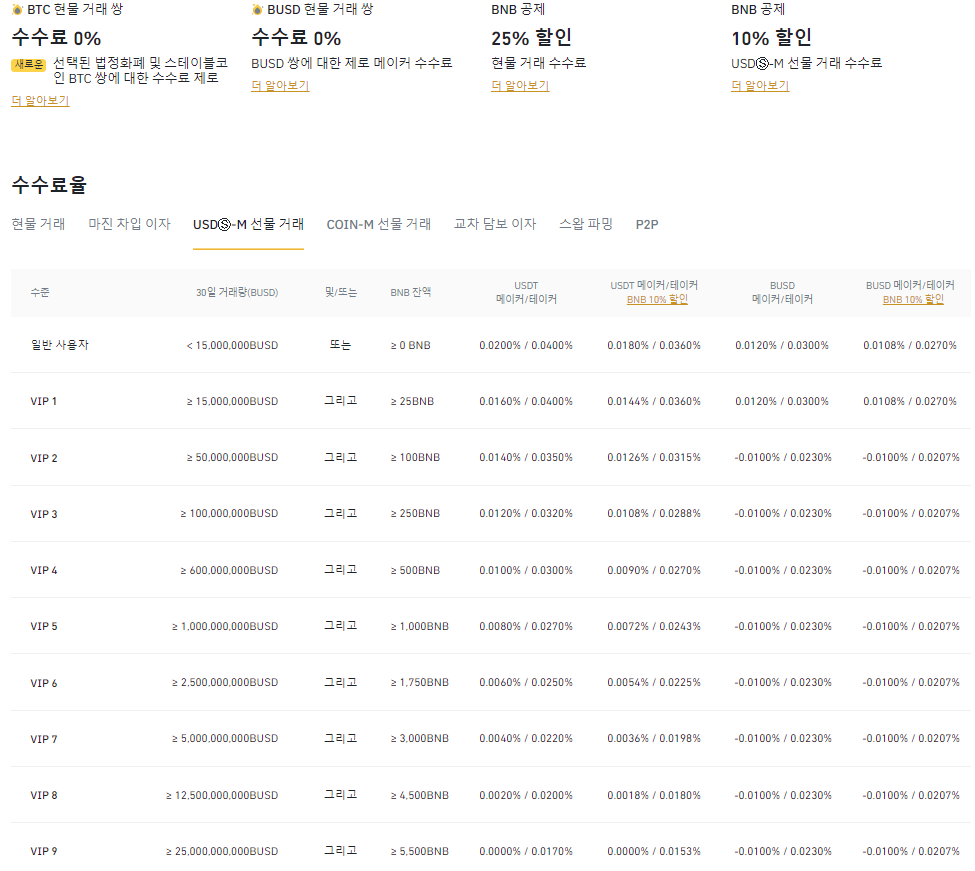The image size is (975, 871).
Task: Click the yellow 새로운 badge
Action: (x=29, y=65)
